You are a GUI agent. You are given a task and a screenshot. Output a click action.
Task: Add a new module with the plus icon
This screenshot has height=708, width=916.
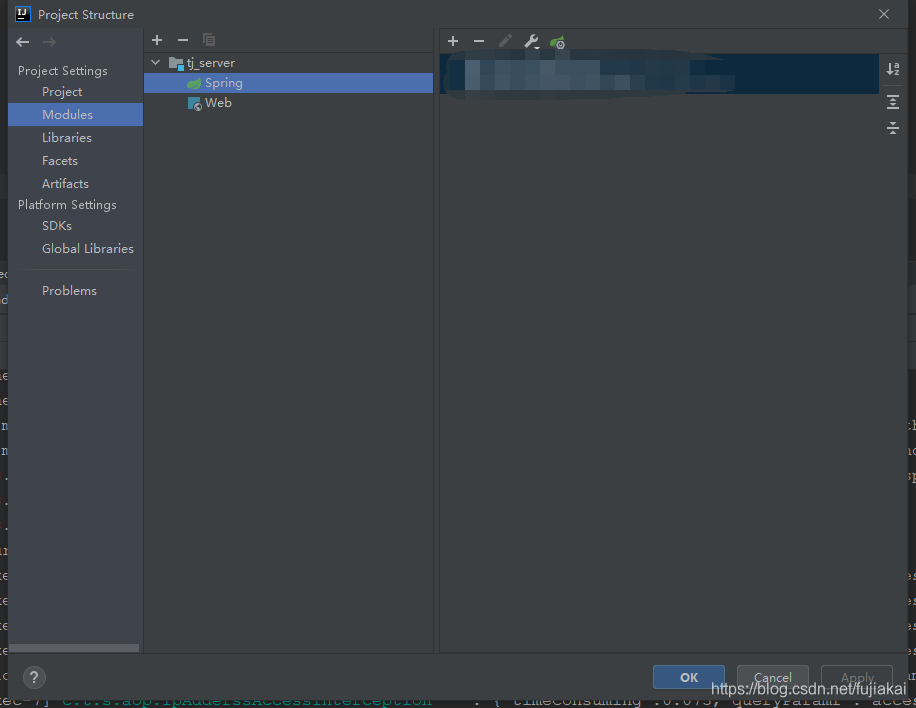tap(157, 40)
